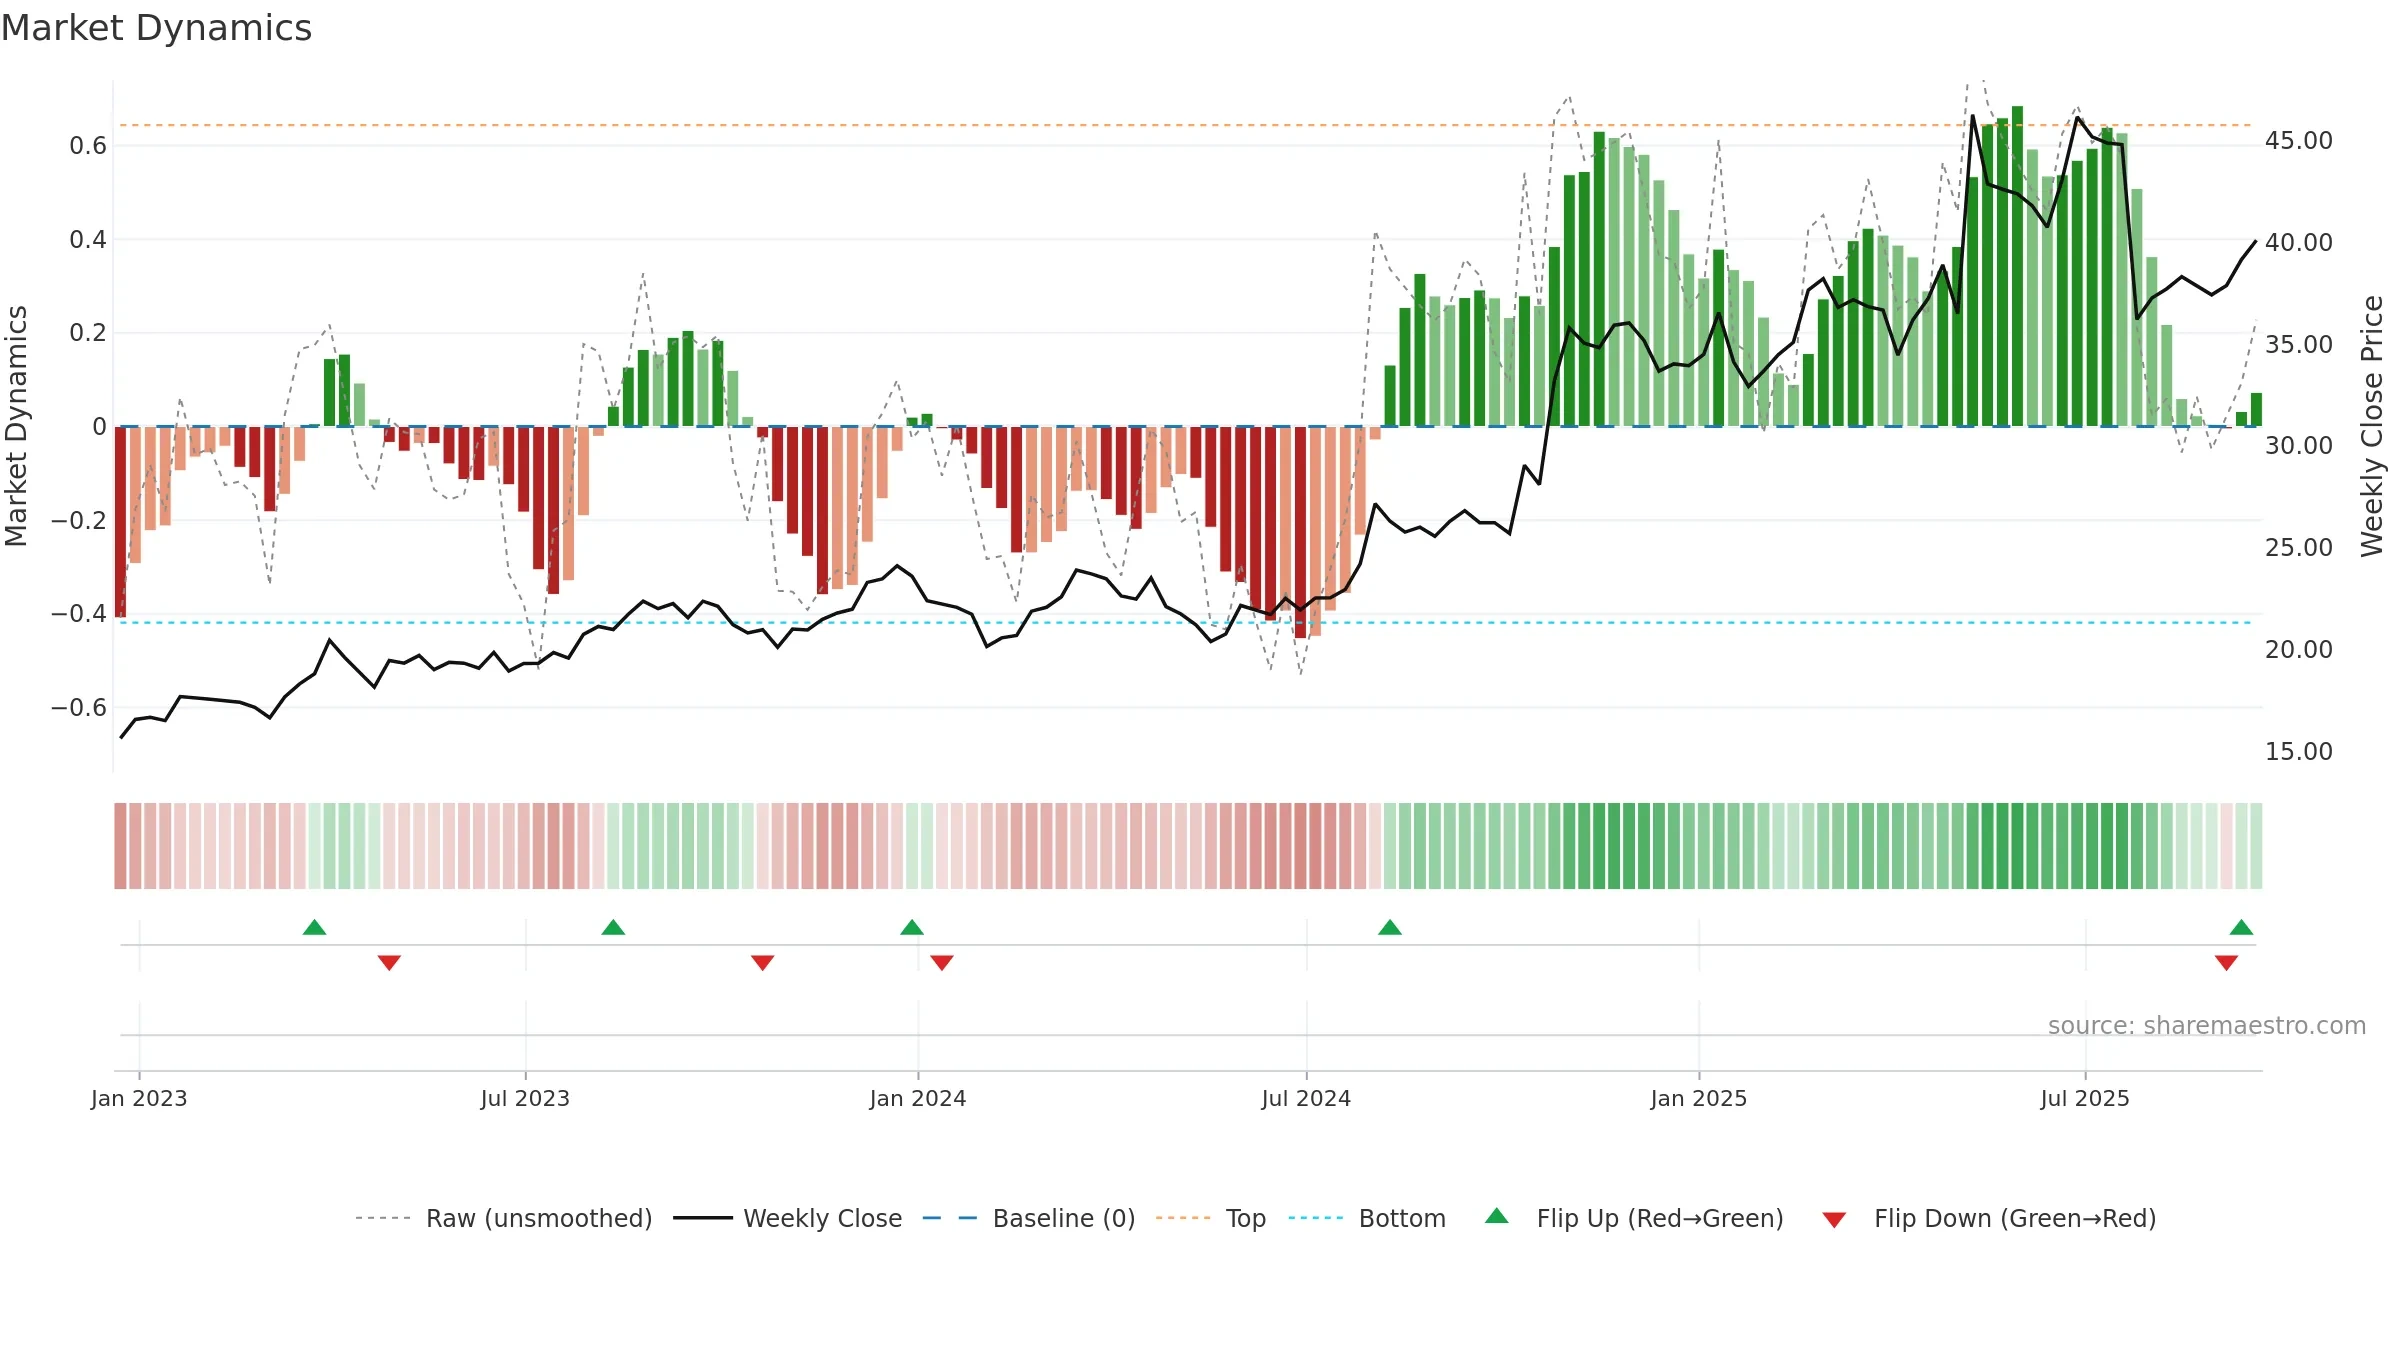Click the source: sharemaestro.com text
The height and width of the screenshot is (1350, 2400).
[2207, 1025]
